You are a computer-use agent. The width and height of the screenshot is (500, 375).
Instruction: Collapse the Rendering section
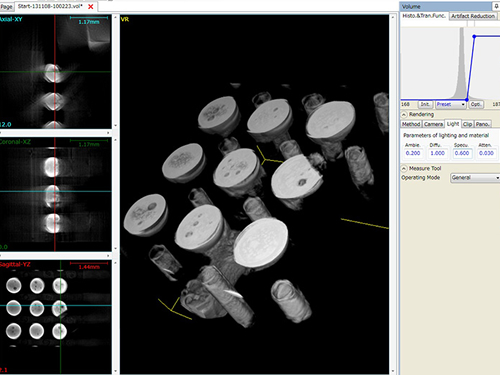pyautogui.click(x=404, y=114)
